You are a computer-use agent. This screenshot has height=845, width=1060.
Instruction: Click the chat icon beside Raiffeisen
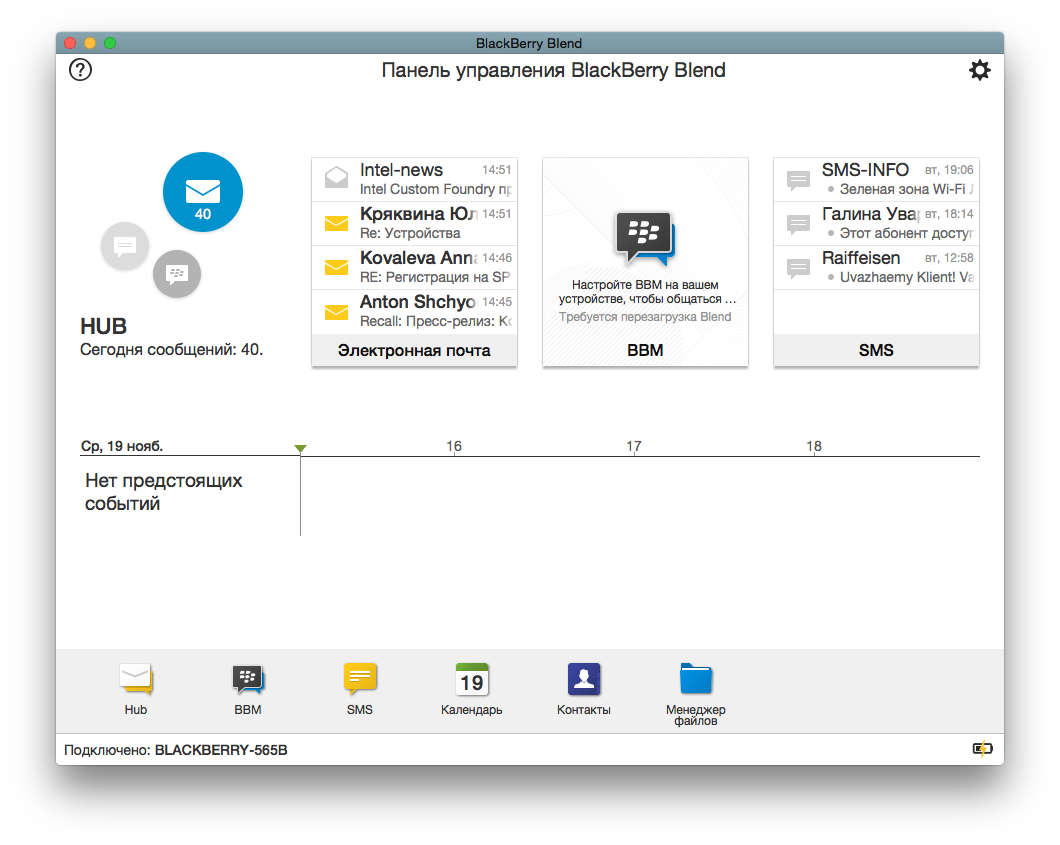tap(798, 268)
